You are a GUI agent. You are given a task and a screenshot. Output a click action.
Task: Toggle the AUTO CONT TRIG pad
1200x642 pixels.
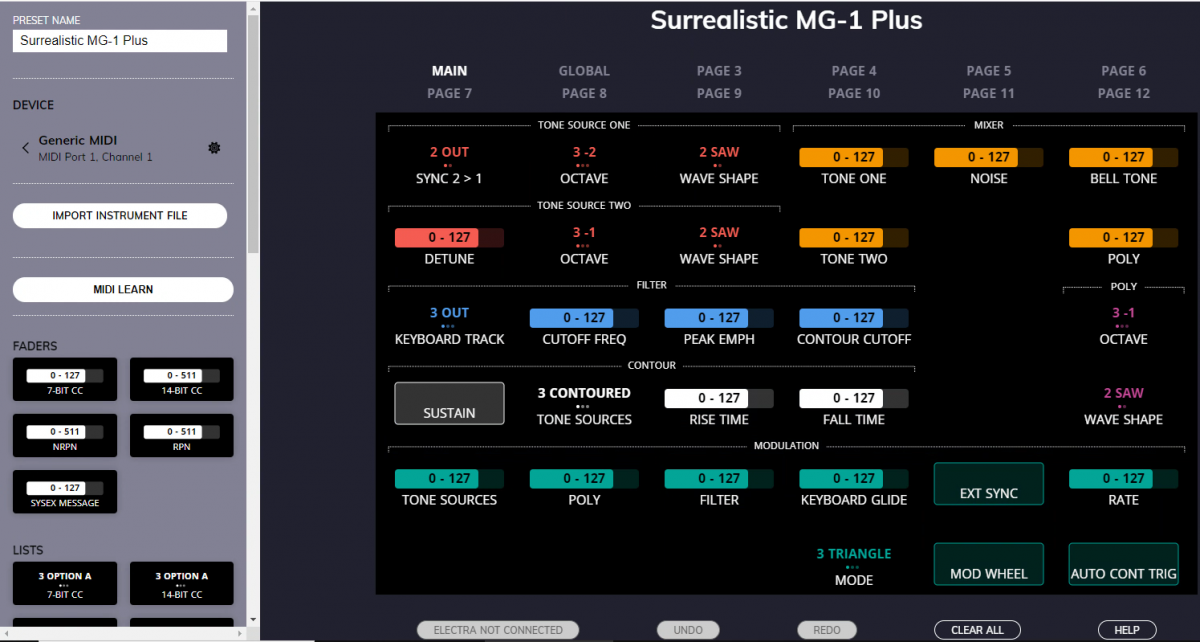click(1123, 564)
